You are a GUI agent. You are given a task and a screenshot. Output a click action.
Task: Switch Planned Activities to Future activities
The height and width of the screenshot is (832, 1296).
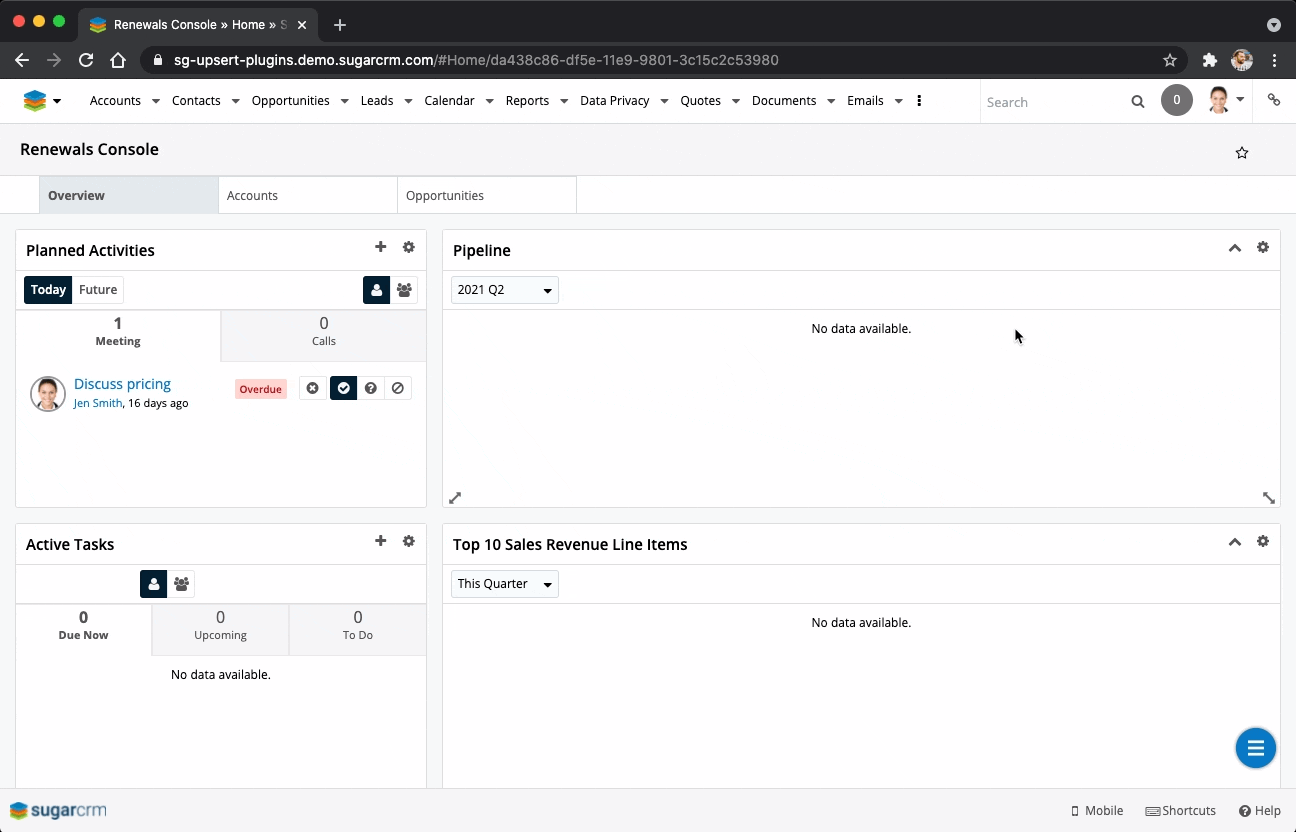98,289
